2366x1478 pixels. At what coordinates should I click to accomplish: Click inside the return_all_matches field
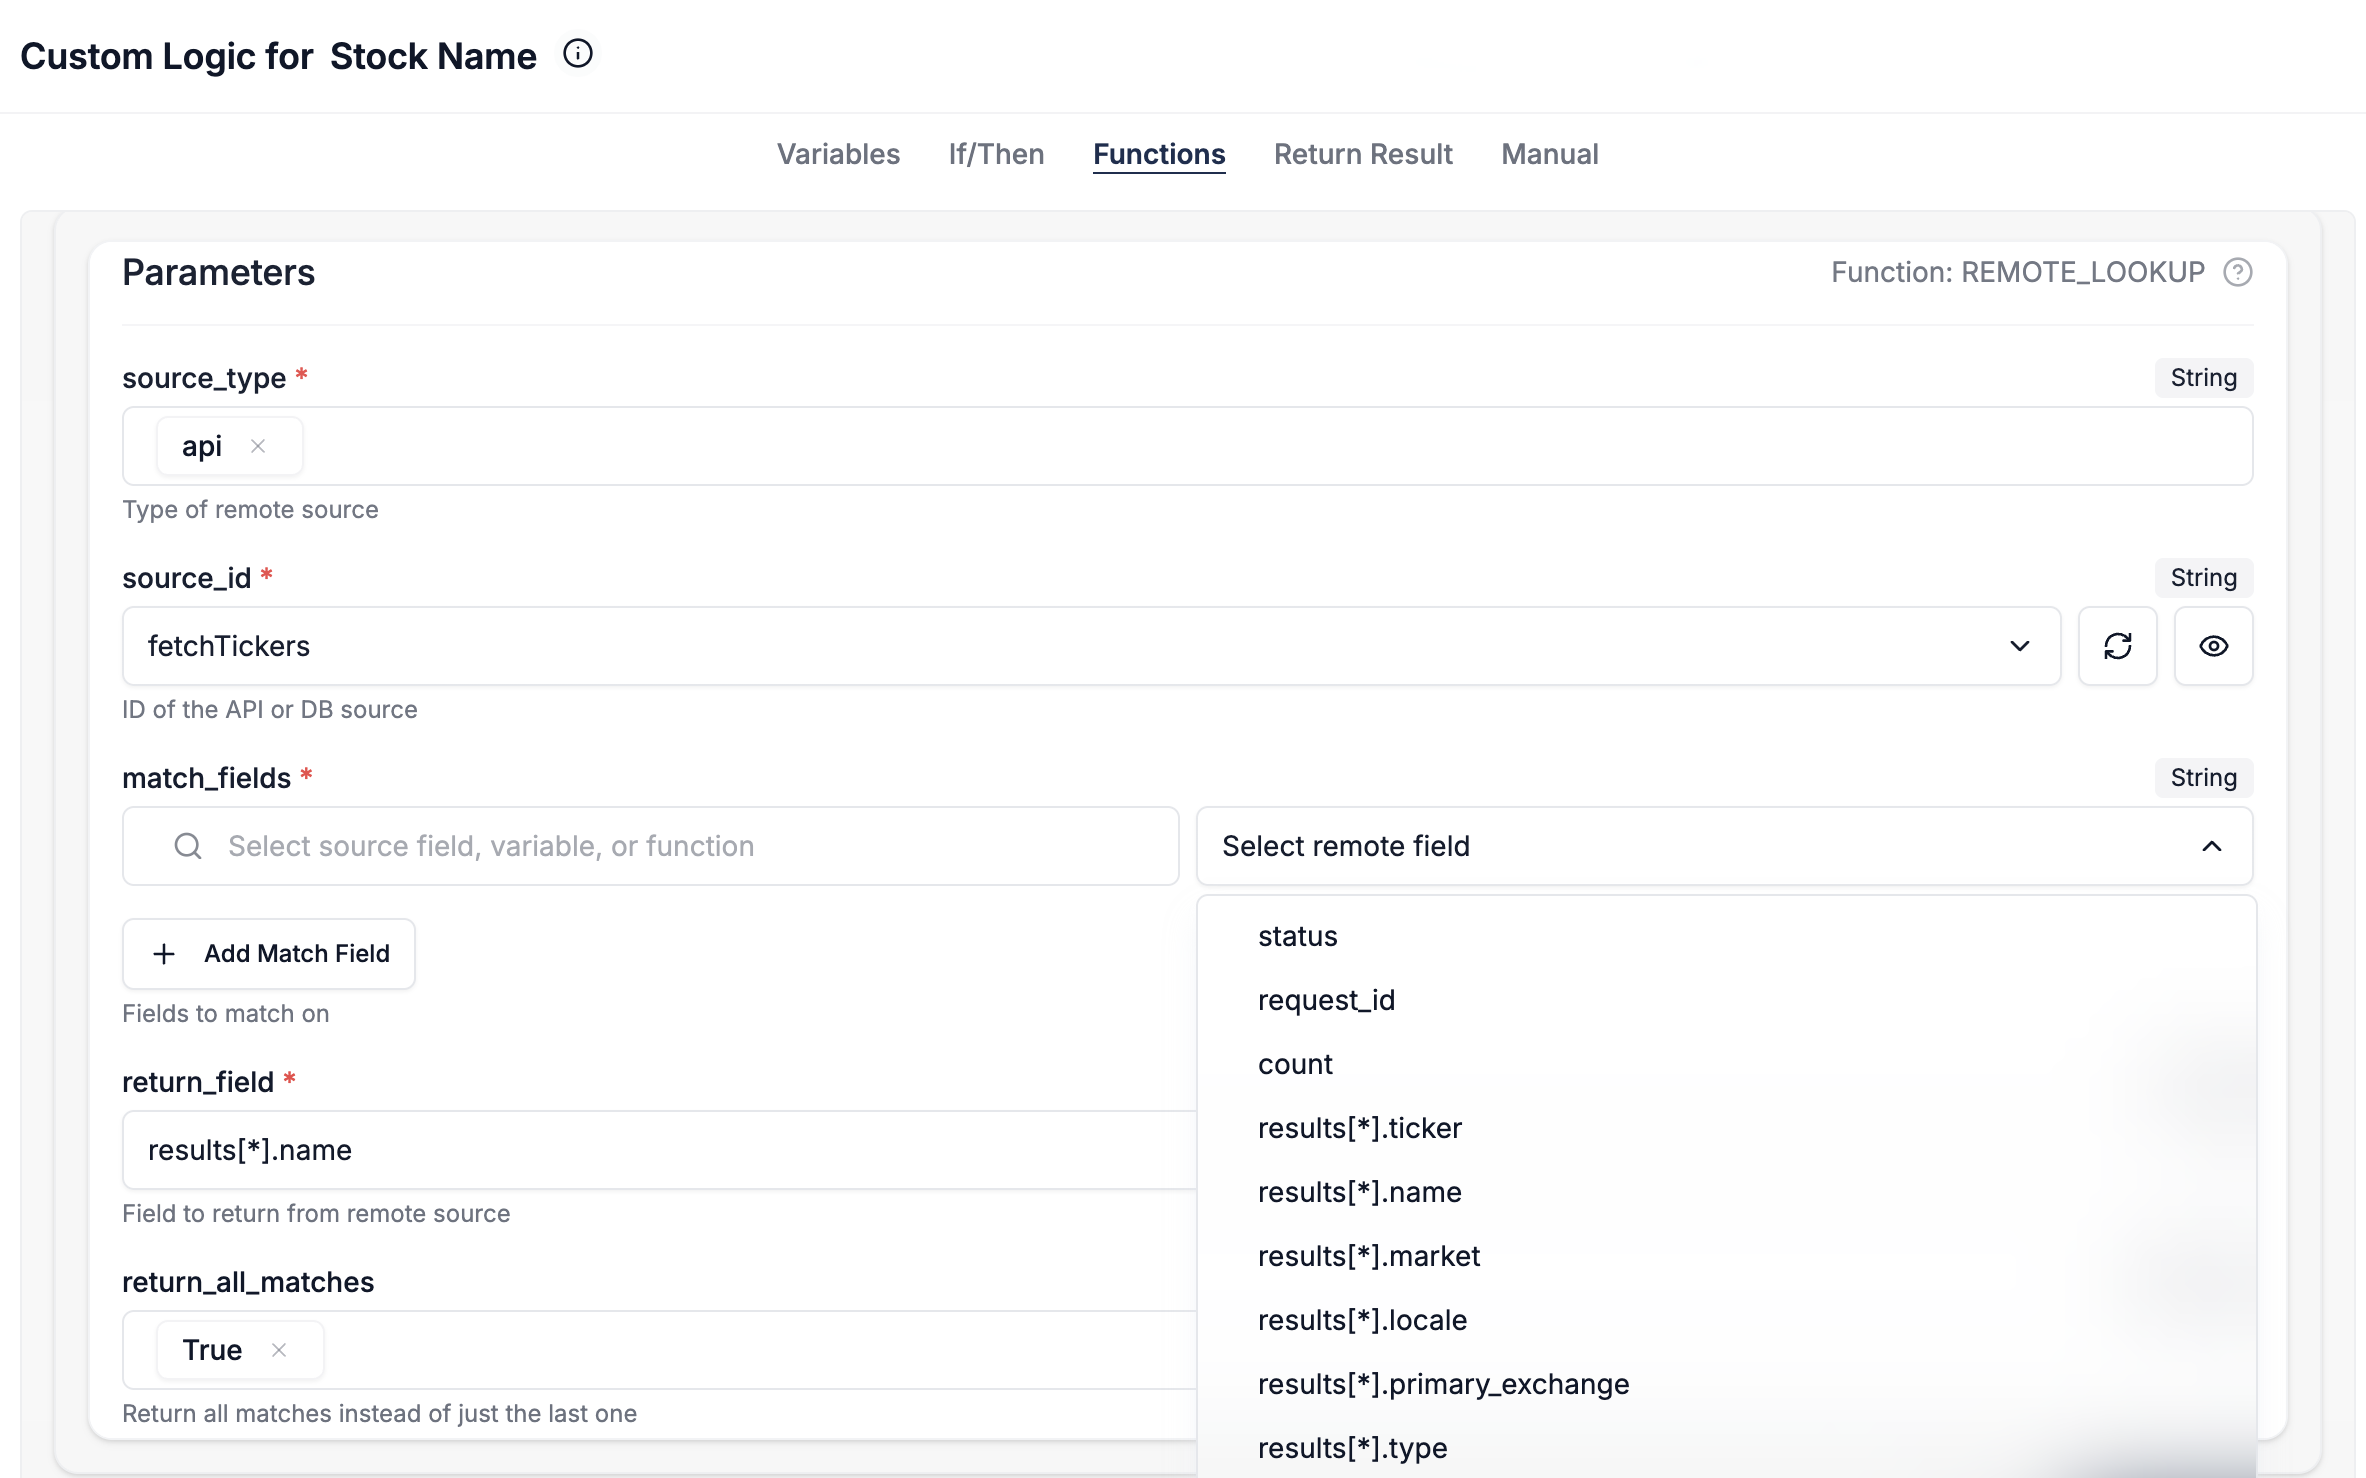(660, 1350)
